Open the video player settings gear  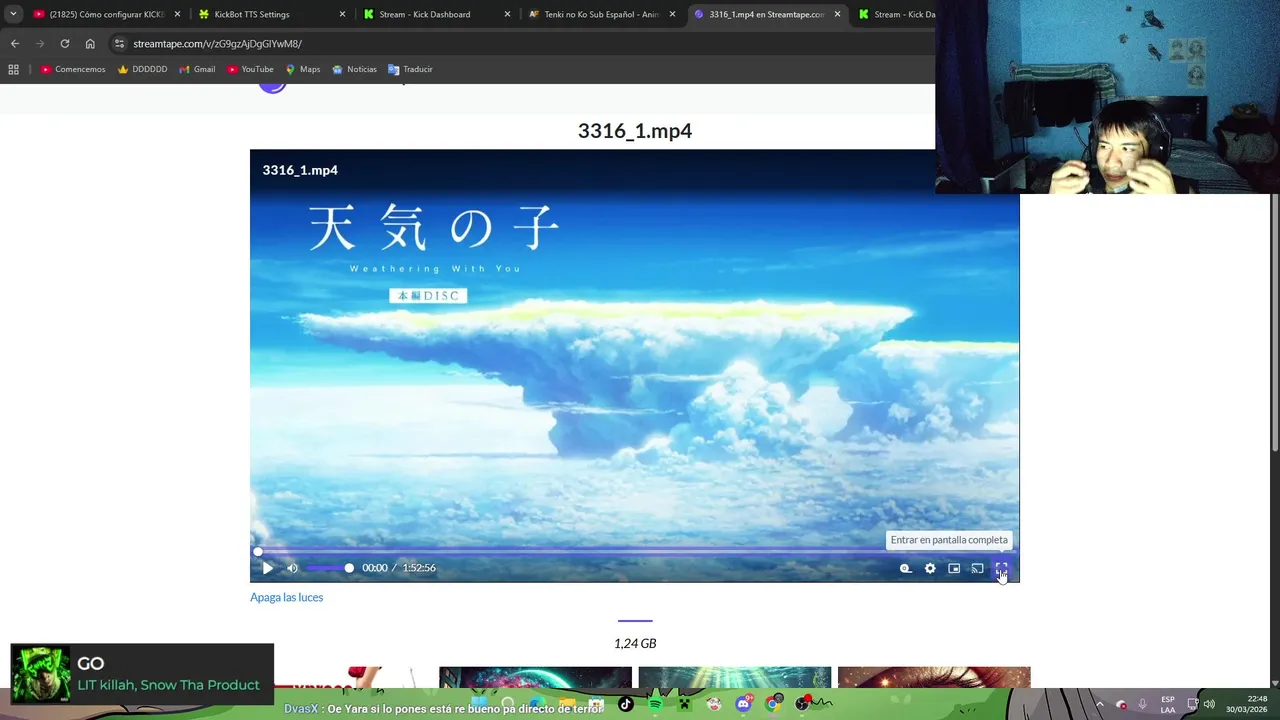tap(930, 568)
